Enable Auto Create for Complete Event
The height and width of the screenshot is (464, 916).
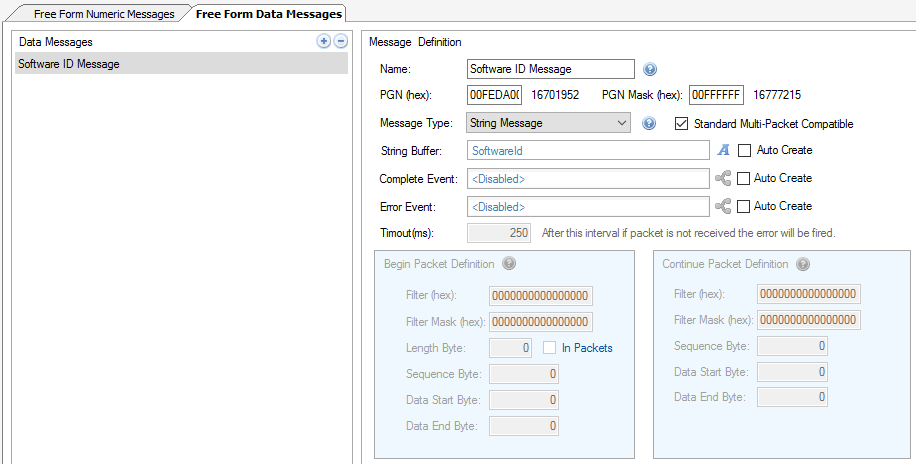744,179
